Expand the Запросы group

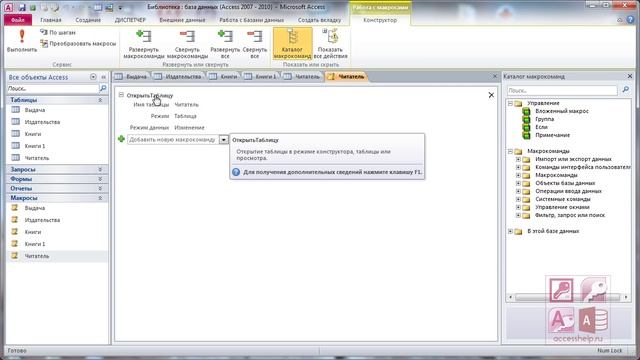tap(100, 169)
